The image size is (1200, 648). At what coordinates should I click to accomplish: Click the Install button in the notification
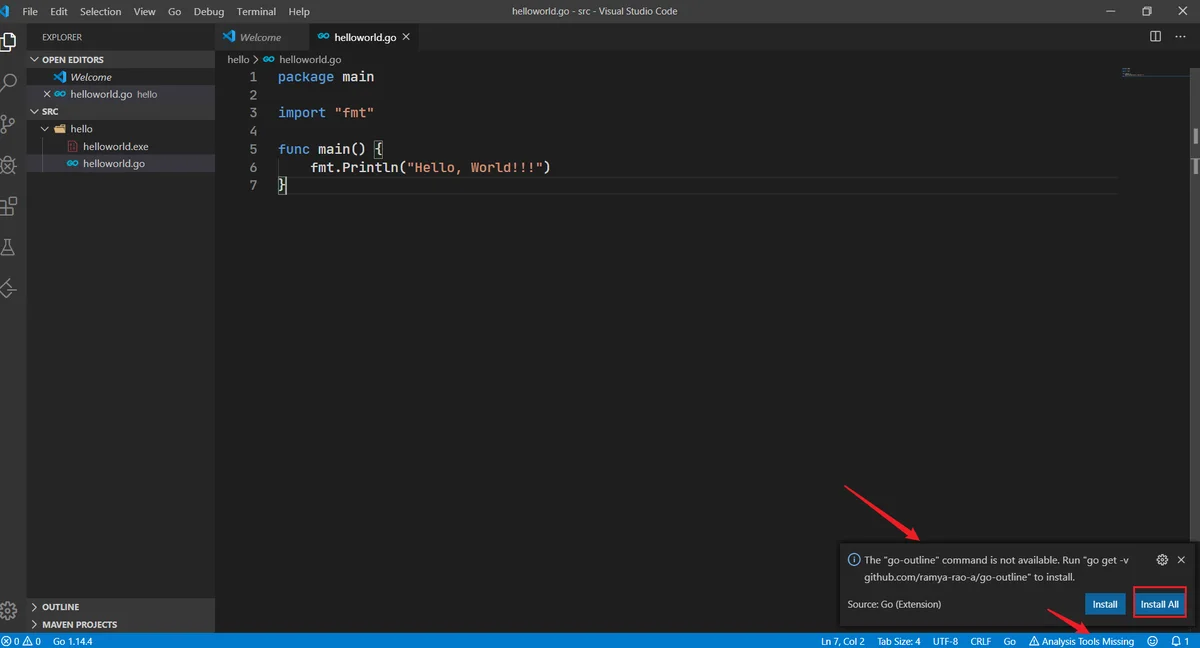[1105, 604]
